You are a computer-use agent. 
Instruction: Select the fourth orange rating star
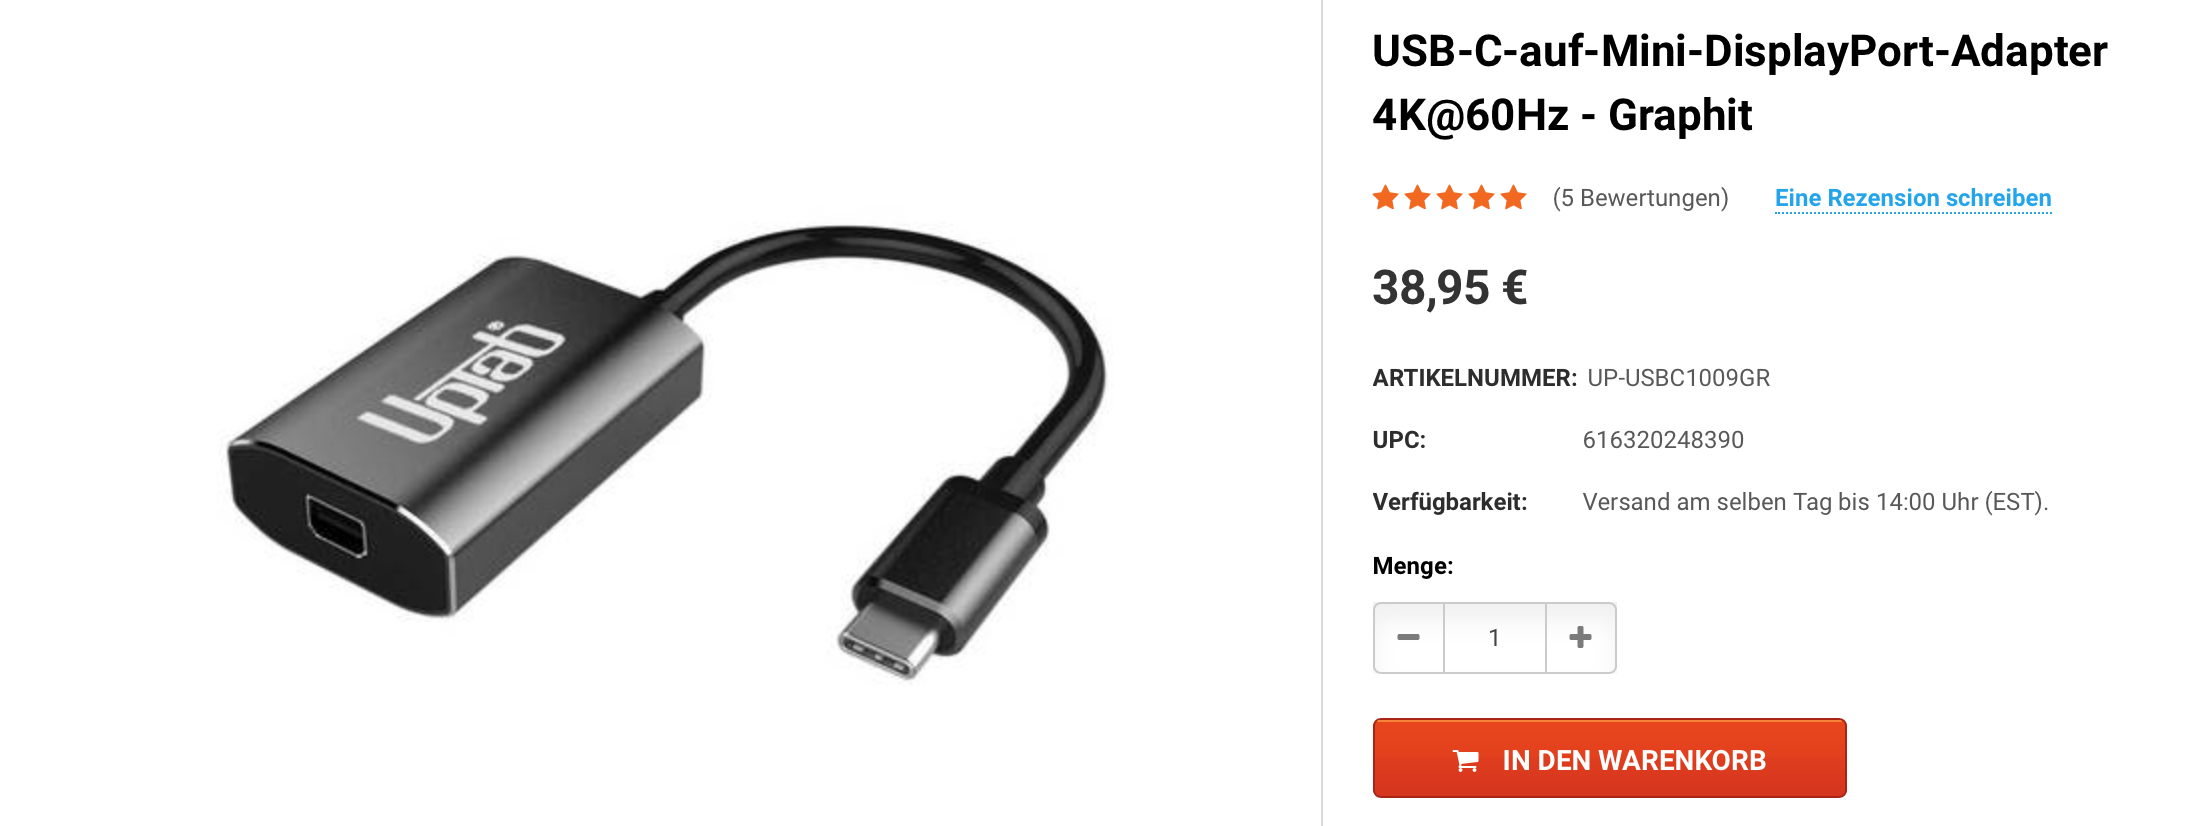coord(1482,198)
